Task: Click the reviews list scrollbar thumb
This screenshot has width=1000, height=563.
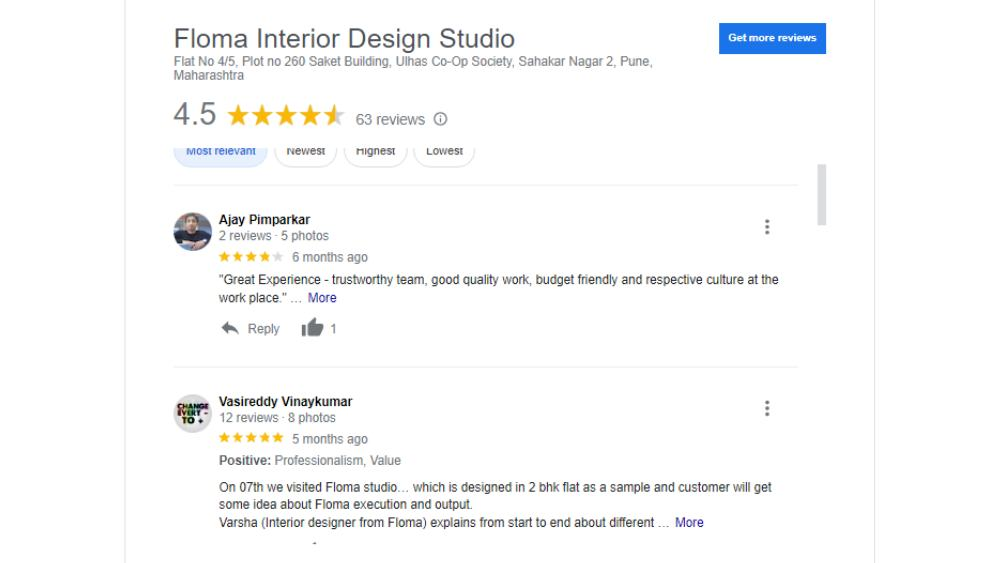Action: [822, 195]
